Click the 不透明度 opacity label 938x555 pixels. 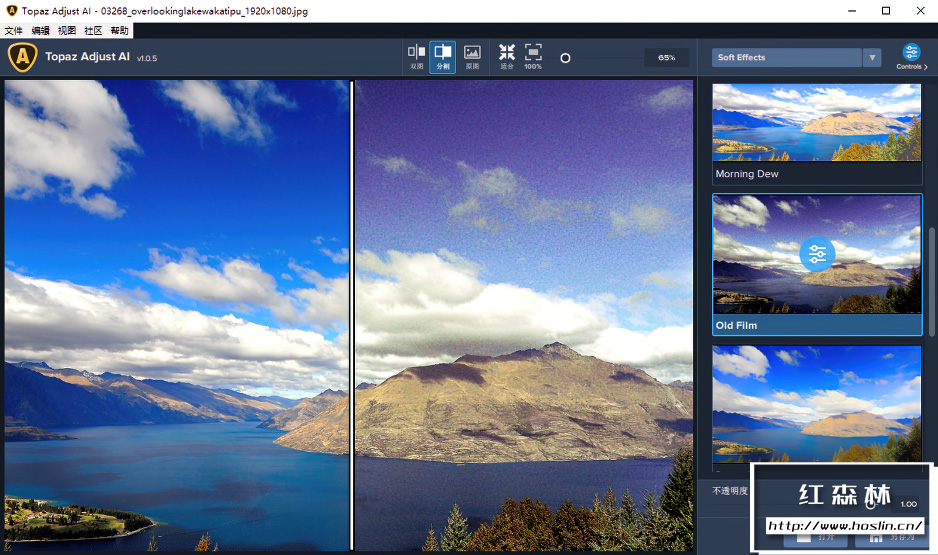tap(730, 491)
